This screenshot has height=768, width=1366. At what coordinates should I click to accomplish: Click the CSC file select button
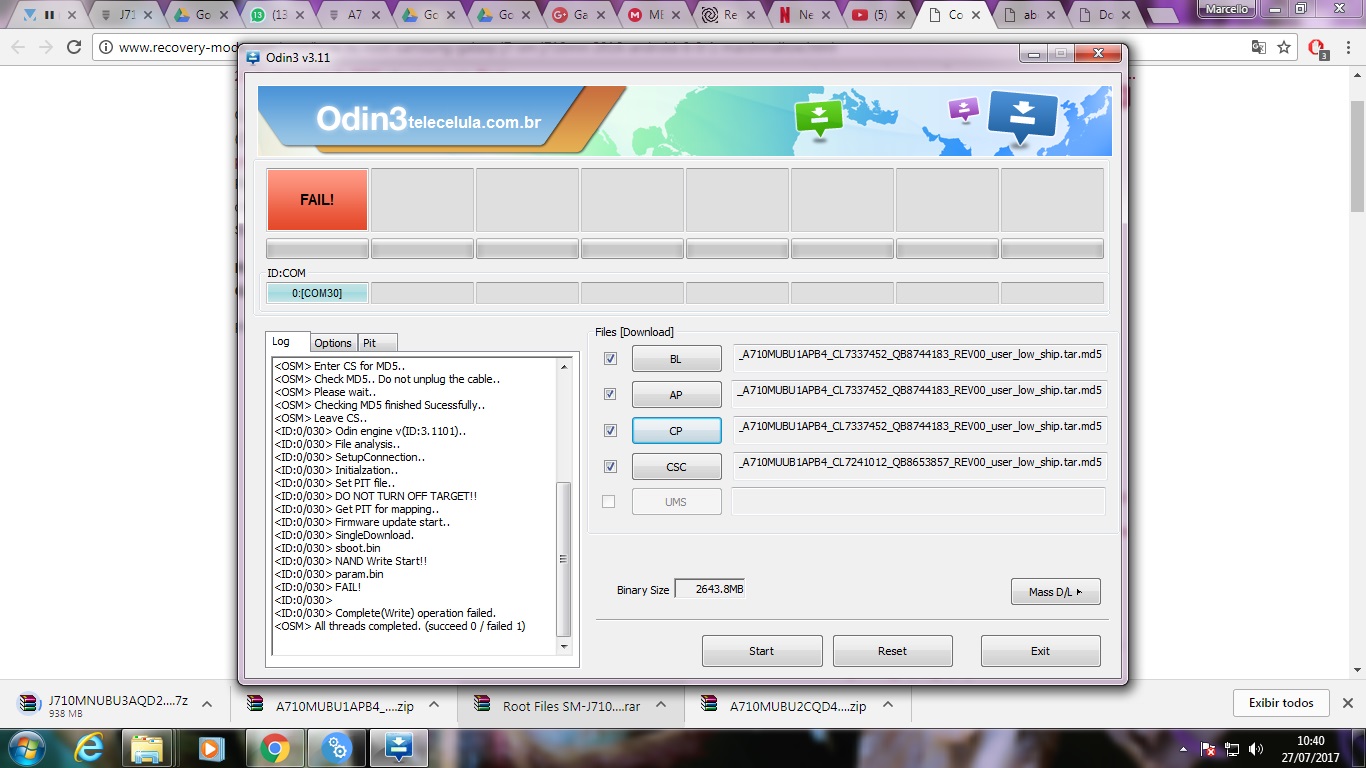pos(676,467)
